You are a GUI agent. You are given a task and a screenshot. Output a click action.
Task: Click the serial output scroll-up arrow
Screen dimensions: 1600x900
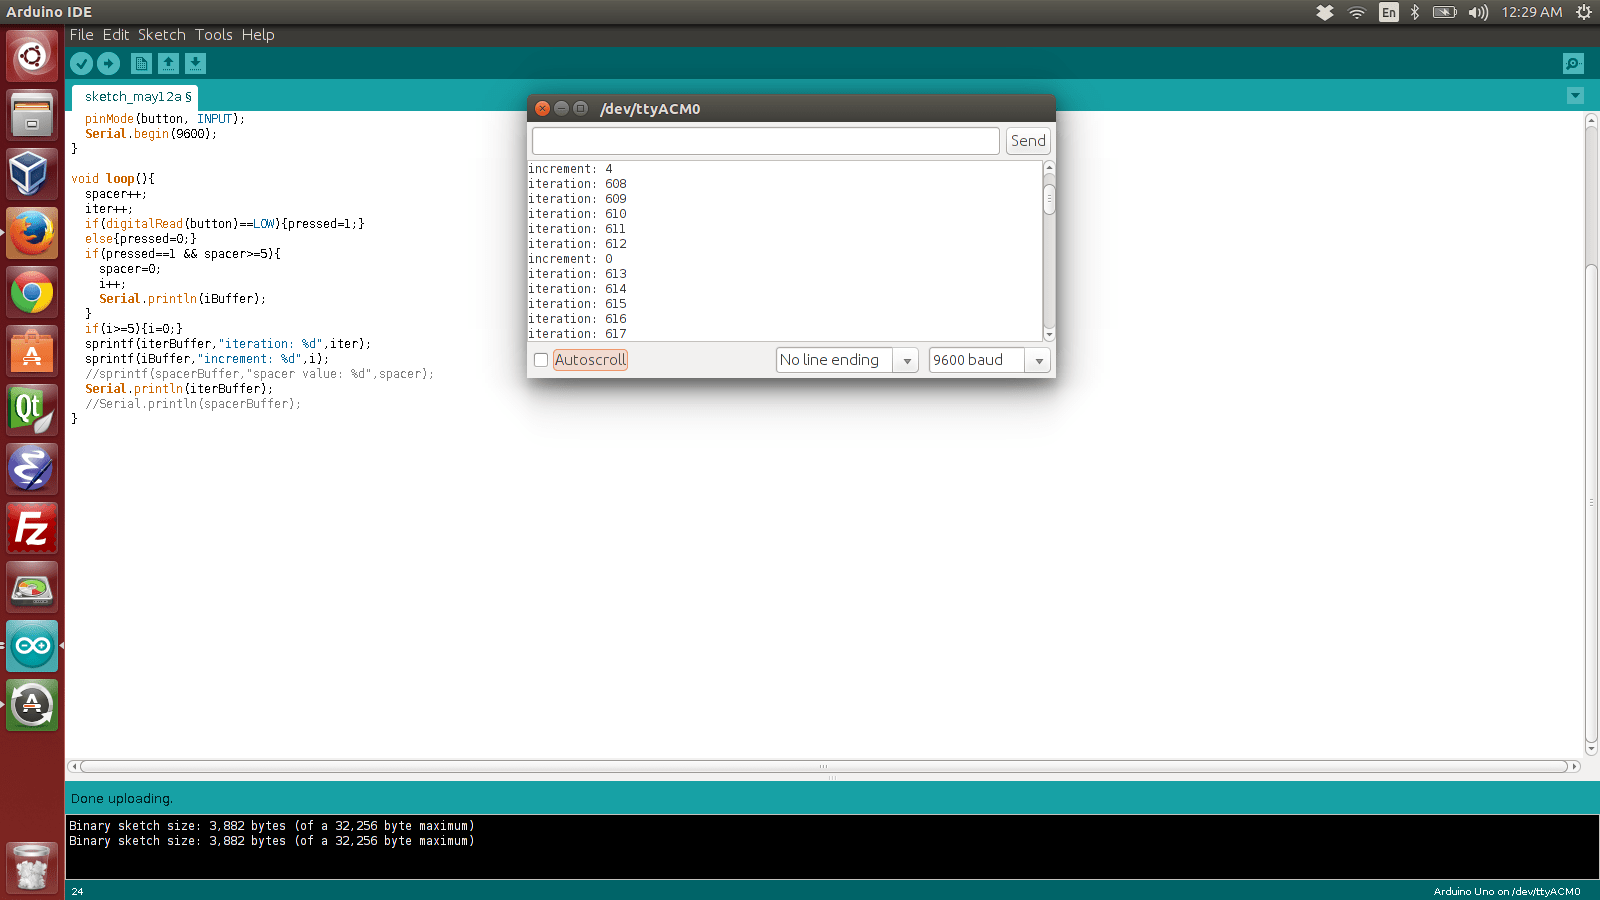coord(1049,167)
